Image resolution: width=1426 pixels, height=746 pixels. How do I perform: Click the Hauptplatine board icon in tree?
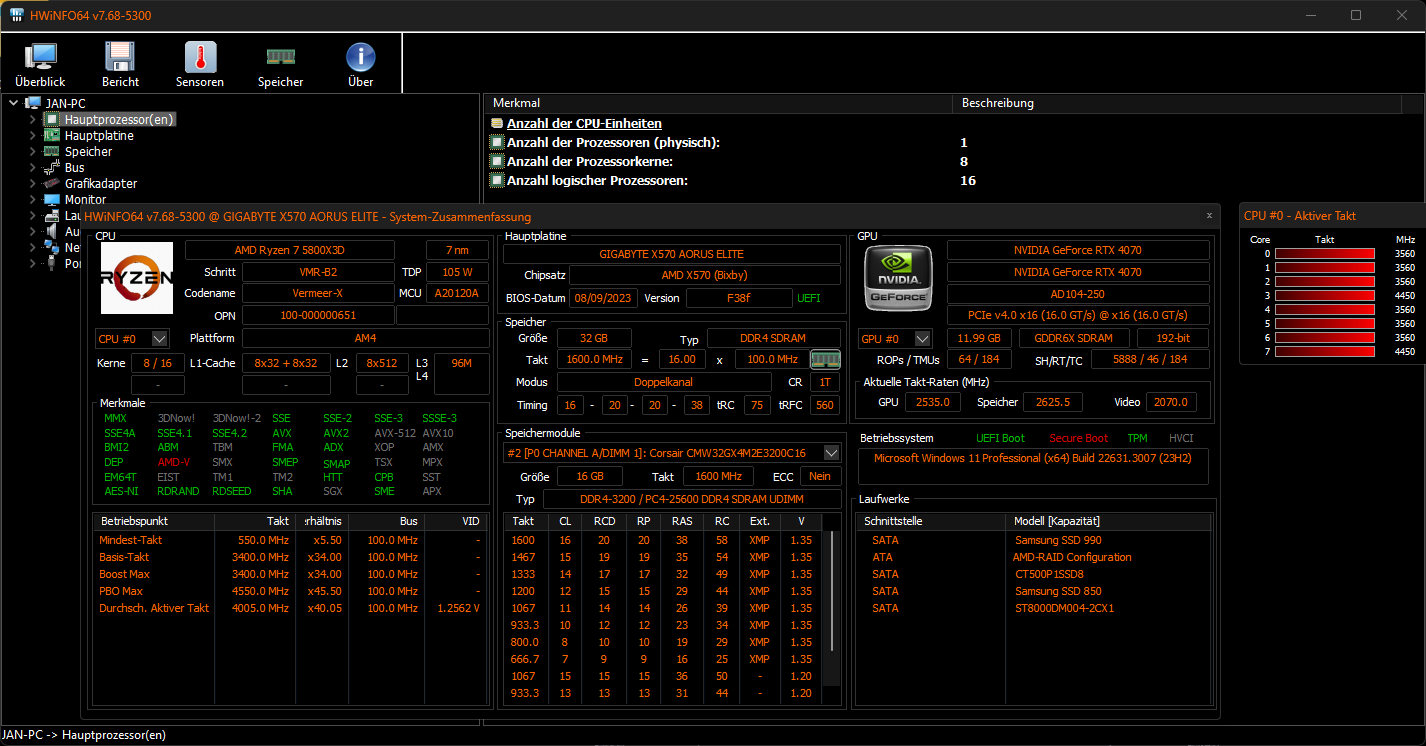52,135
